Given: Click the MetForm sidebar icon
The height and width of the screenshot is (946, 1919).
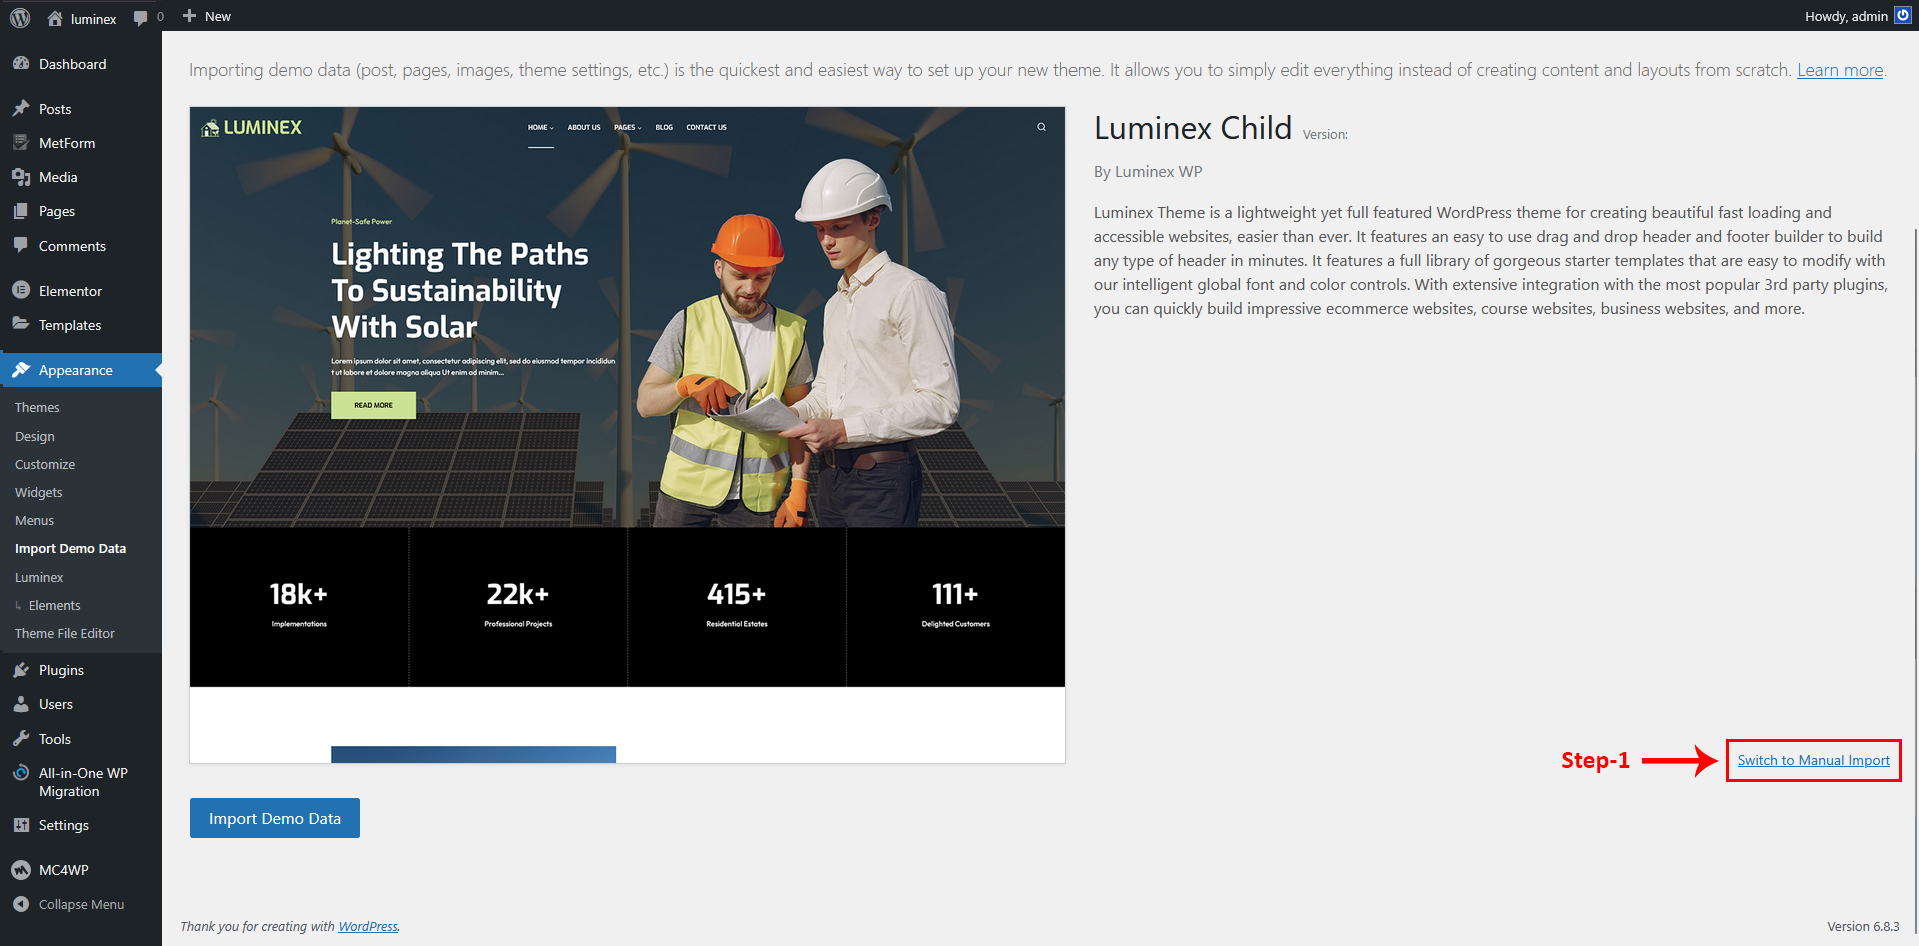Looking at the screenshot, I should coord(21,143).
